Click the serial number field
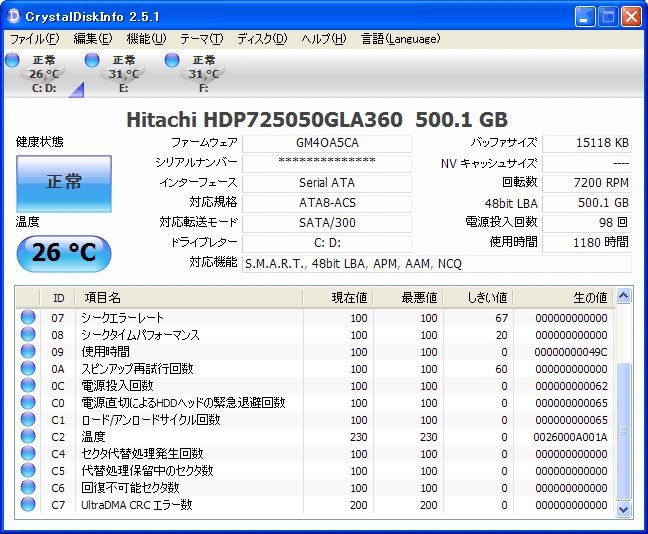648x534 pixels. (x=327, y=163)
